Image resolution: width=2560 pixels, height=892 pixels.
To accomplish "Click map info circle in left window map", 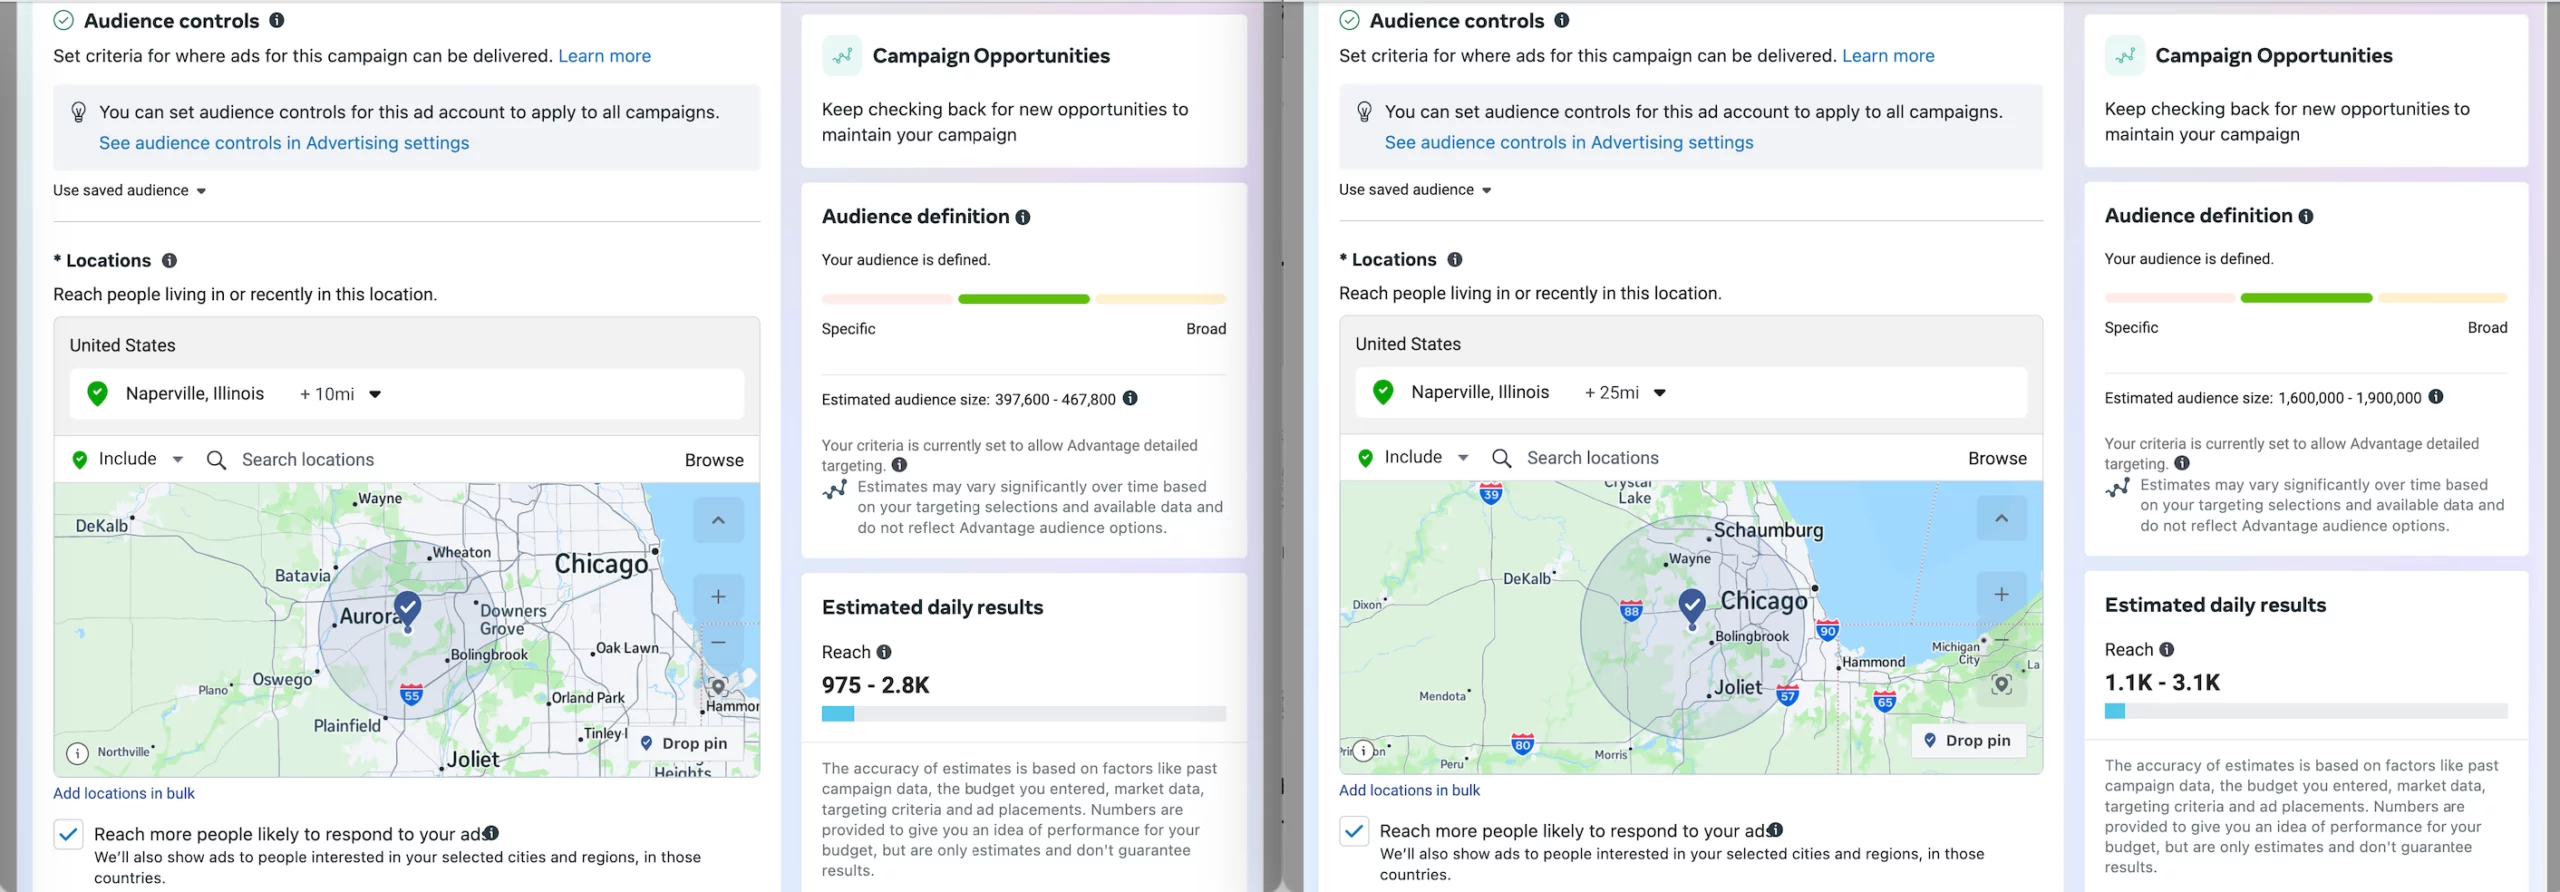I will pyautogui.click(x=77, y=753).
